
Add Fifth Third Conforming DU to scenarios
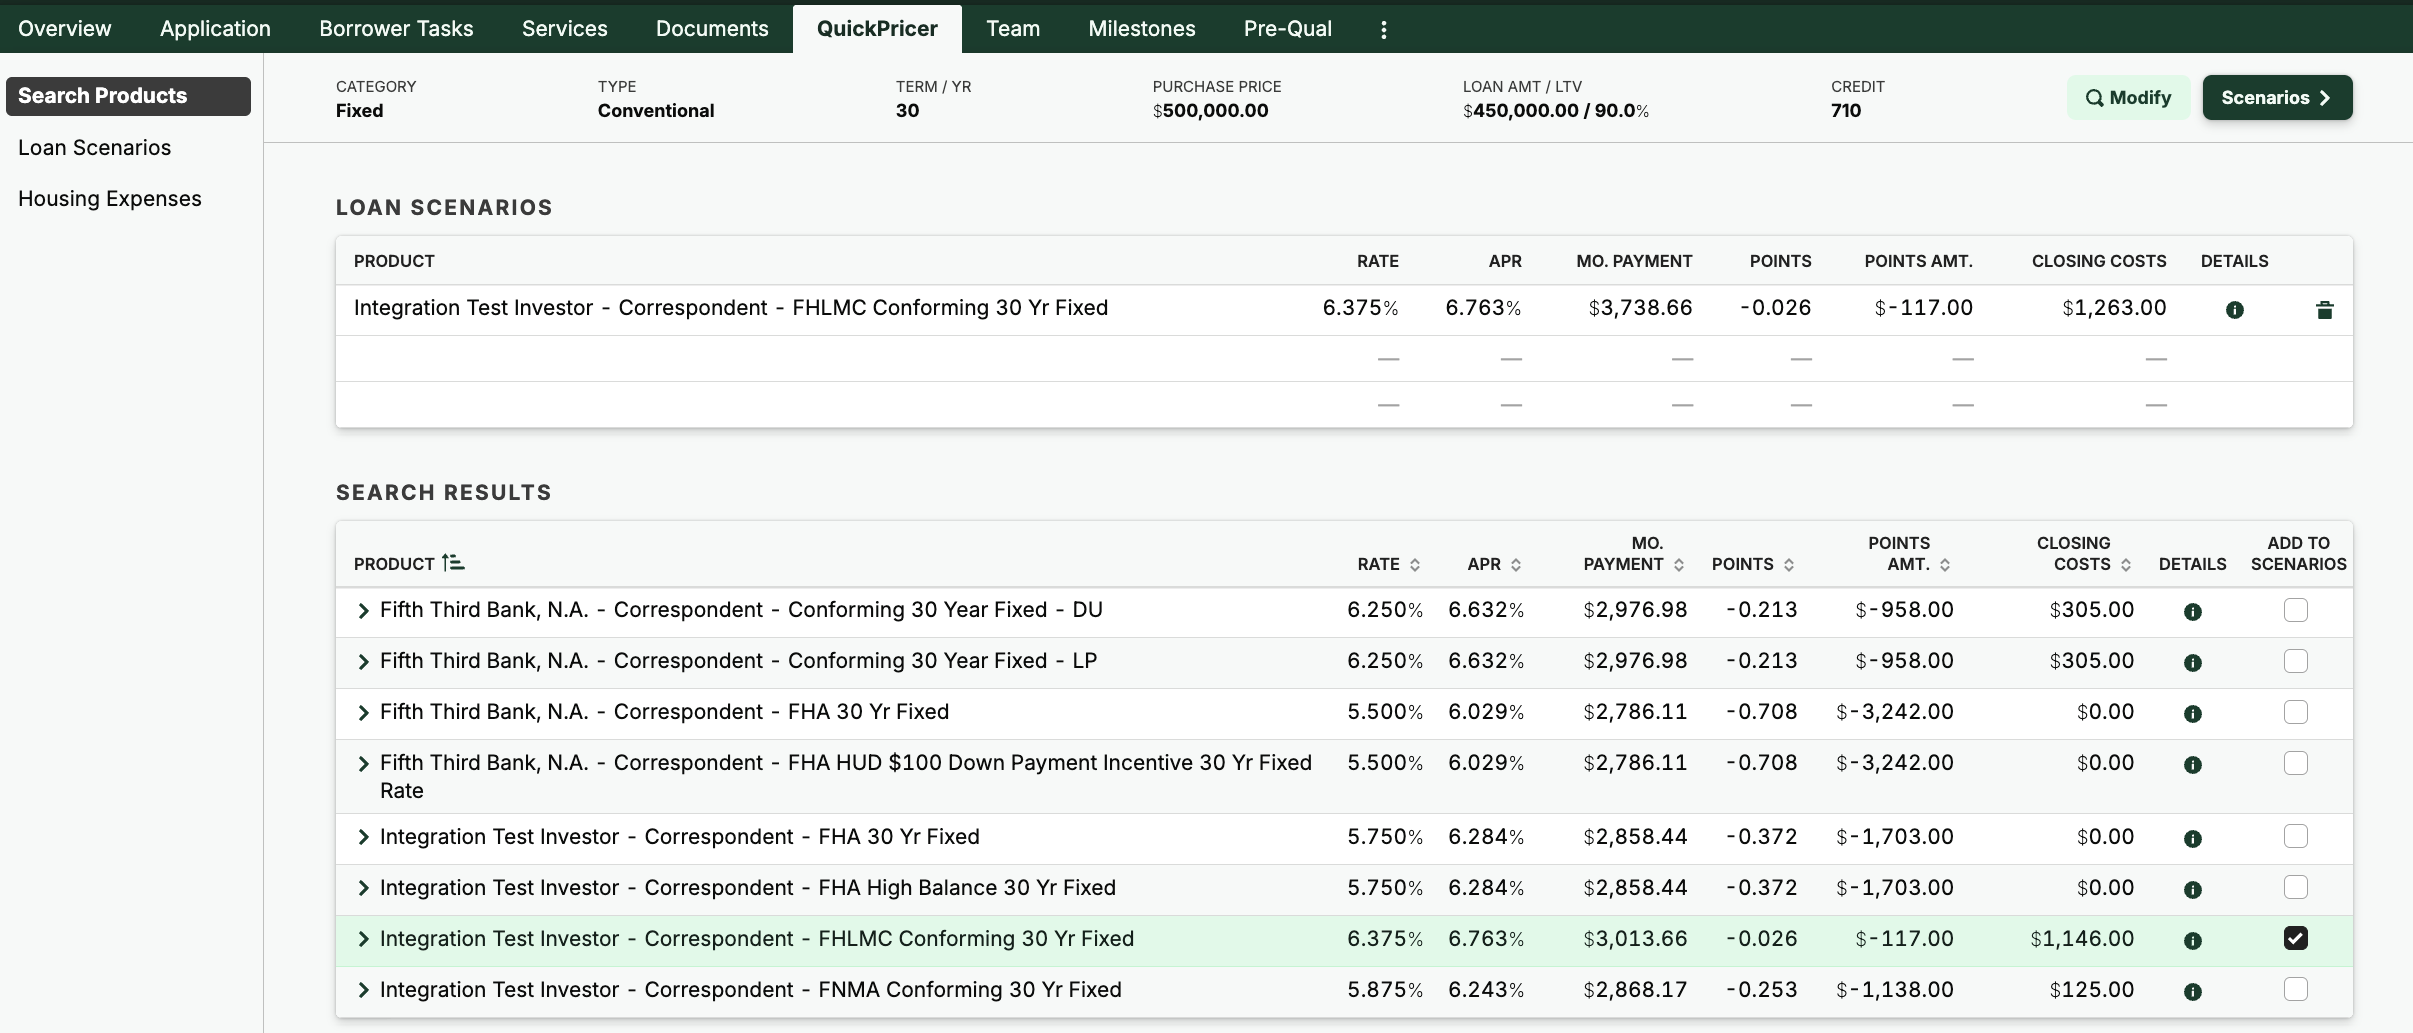(x=2295, y=610)
